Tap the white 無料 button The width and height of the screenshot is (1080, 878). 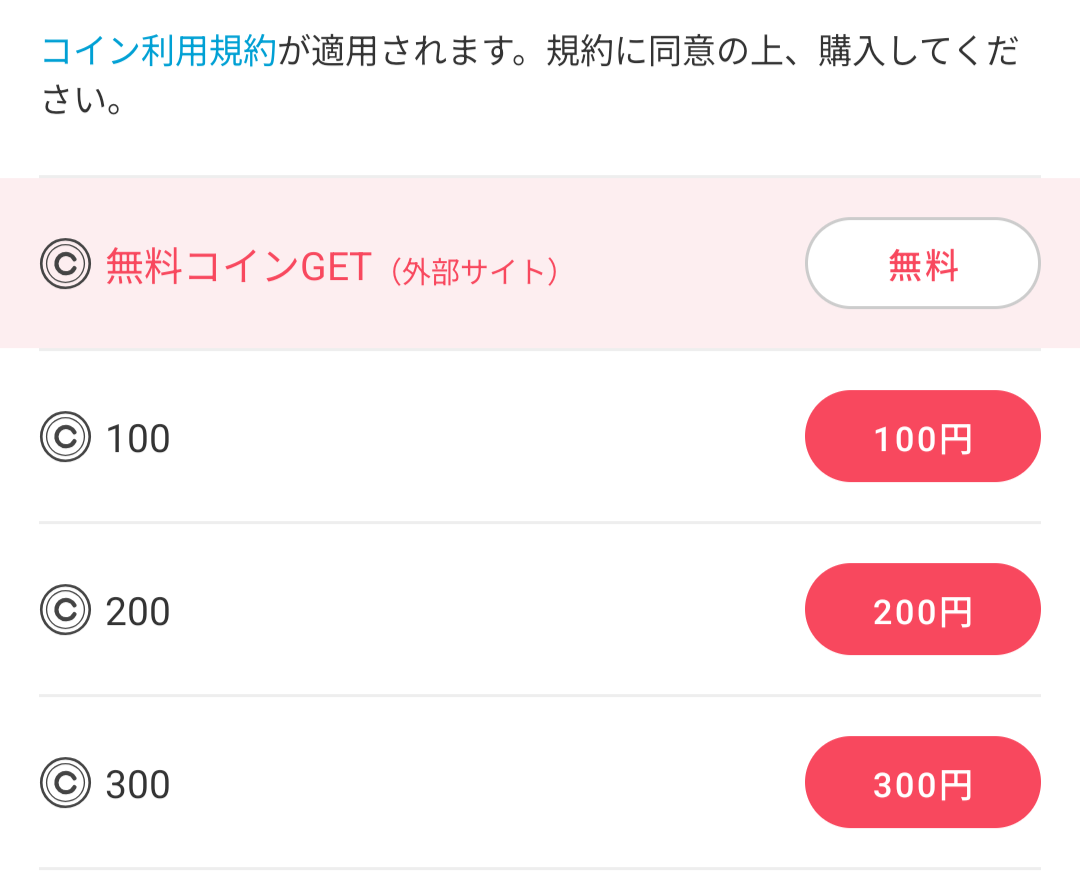click(922, 263)
